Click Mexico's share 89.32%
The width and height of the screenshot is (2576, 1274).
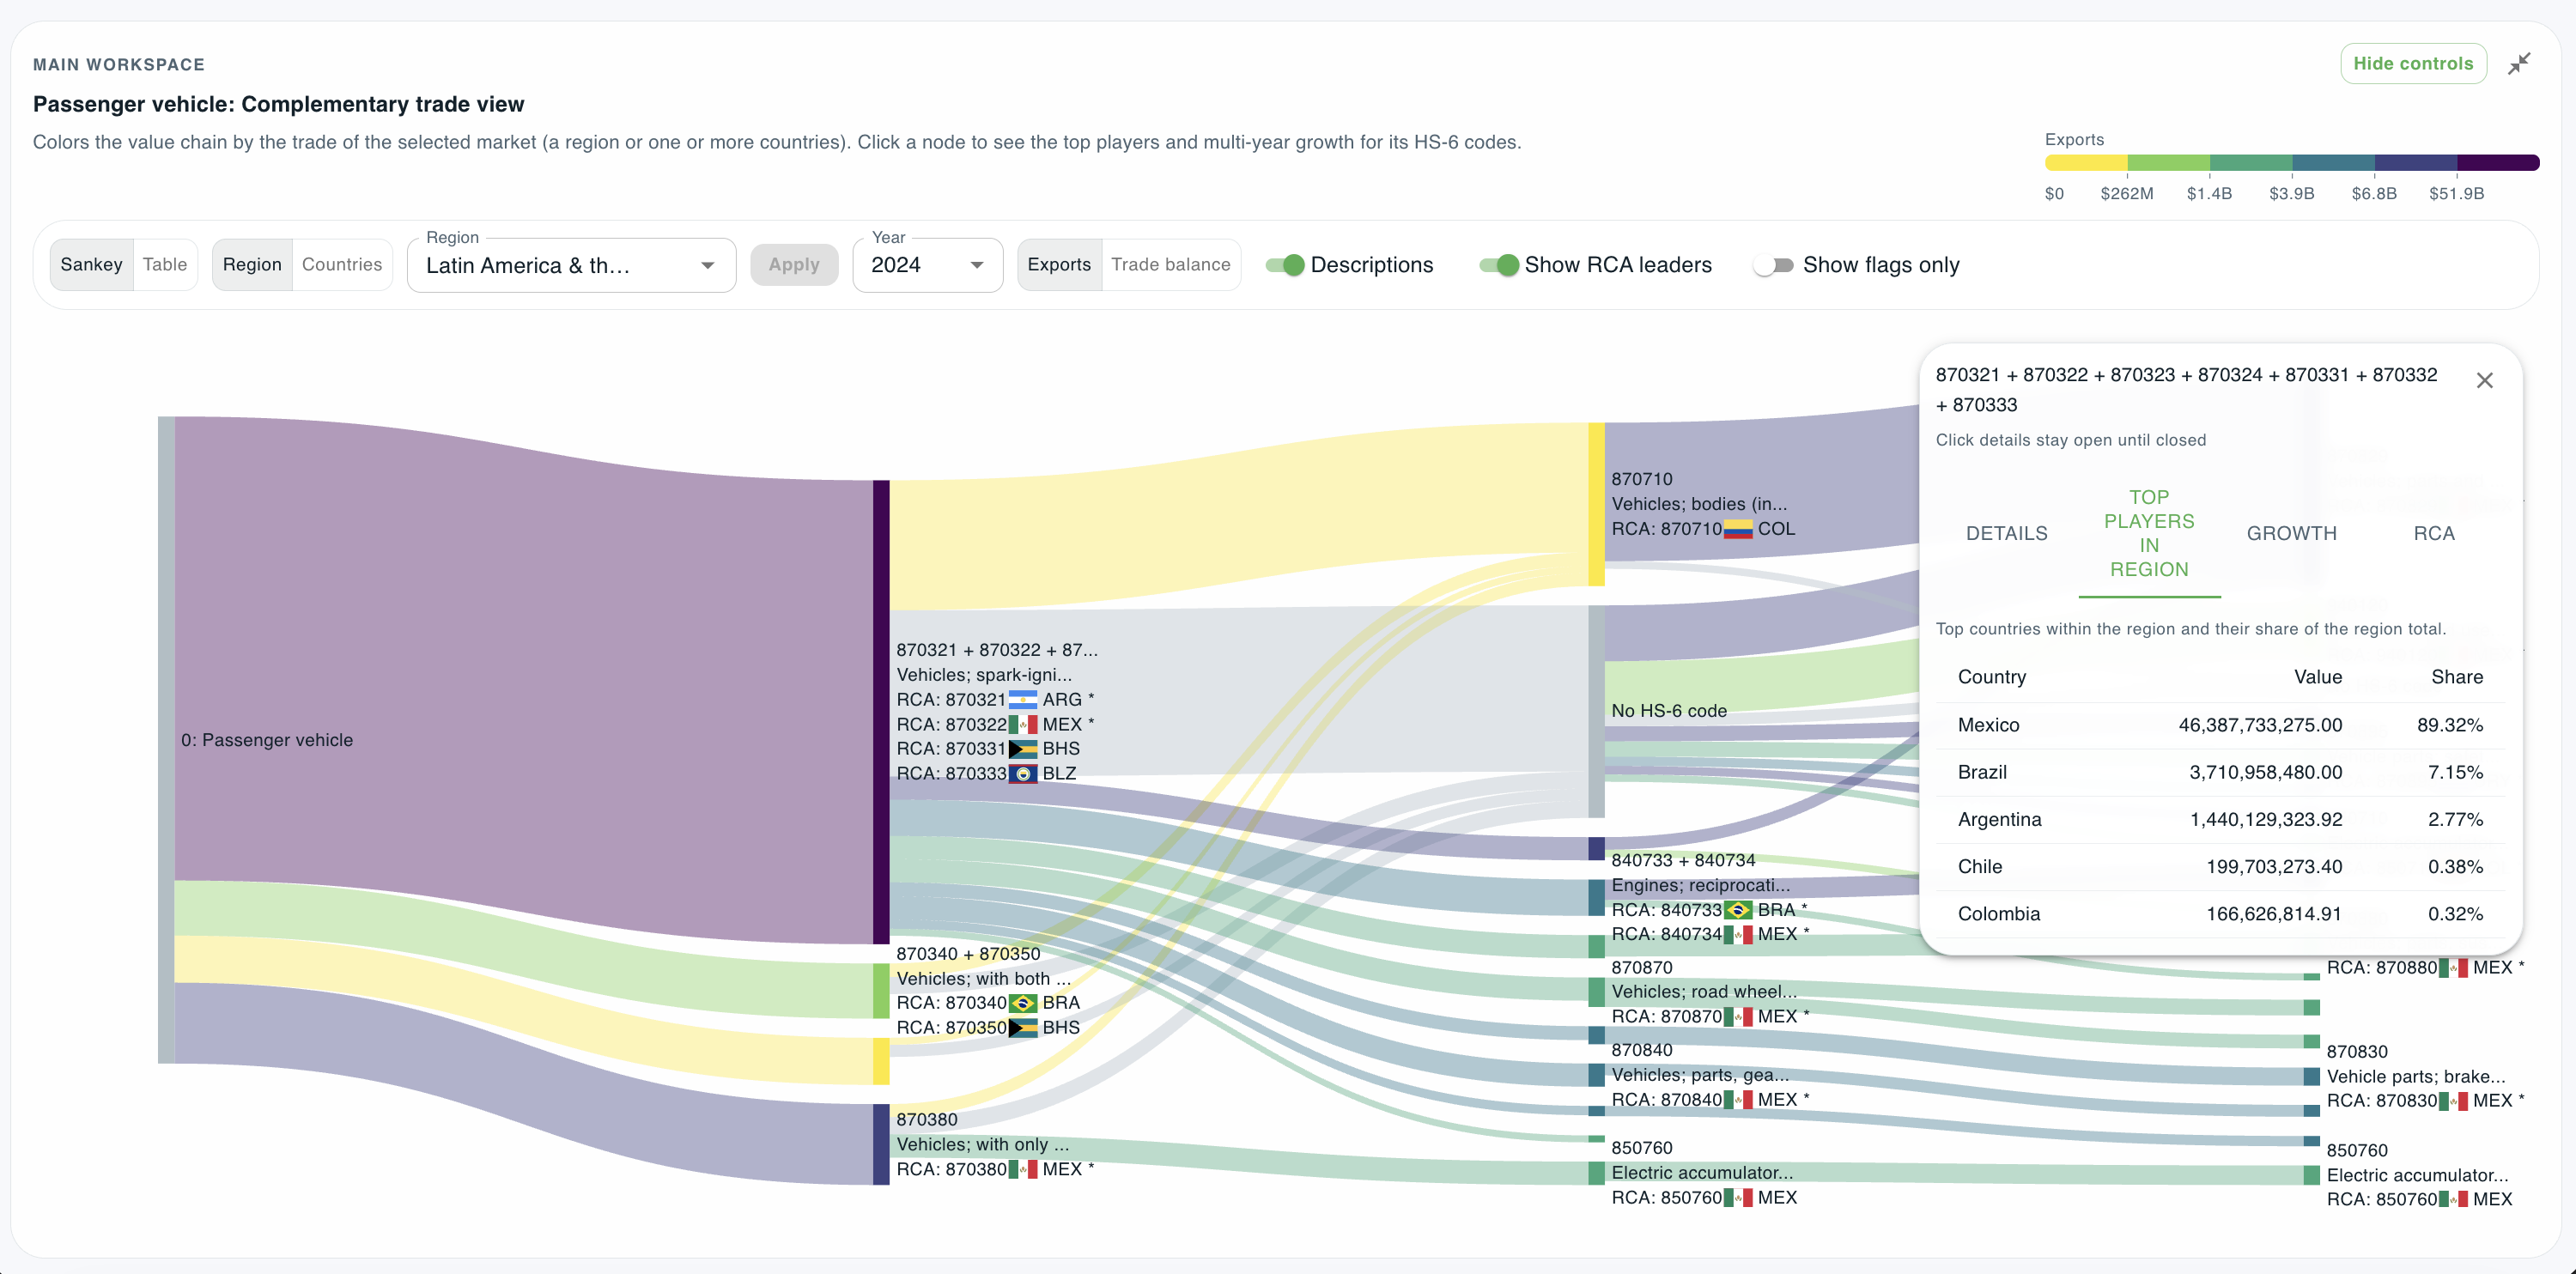[x=2449, y=725]
